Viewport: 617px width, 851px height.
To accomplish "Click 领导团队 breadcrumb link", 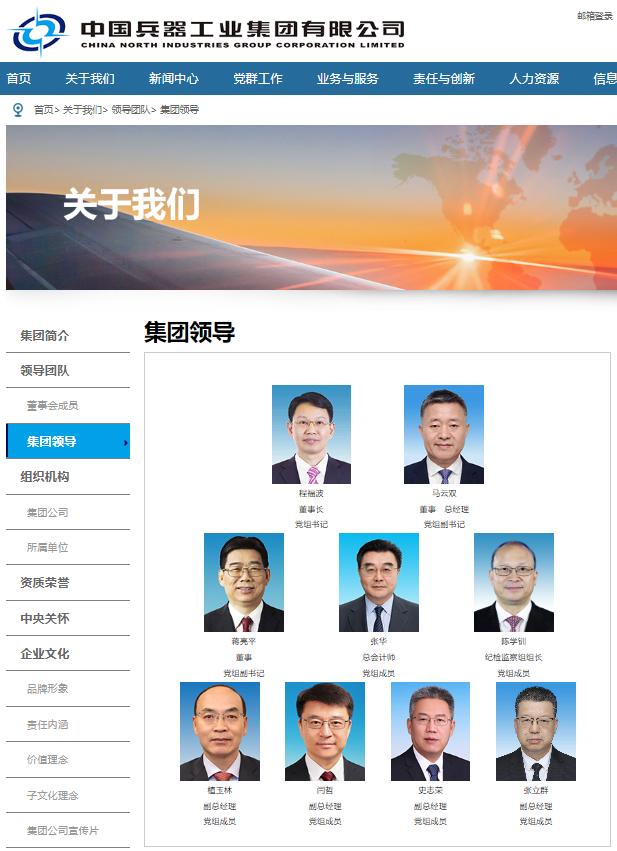I will pos(131,110).
